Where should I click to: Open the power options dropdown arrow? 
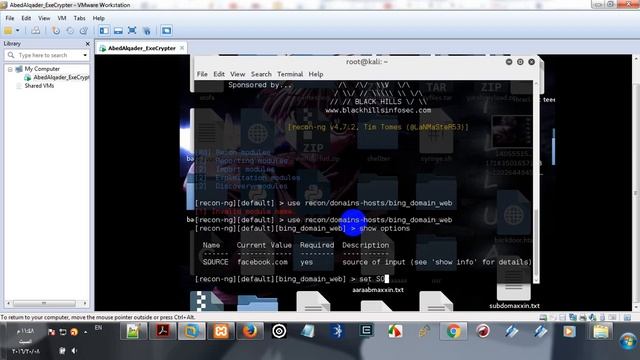(18, 31)
